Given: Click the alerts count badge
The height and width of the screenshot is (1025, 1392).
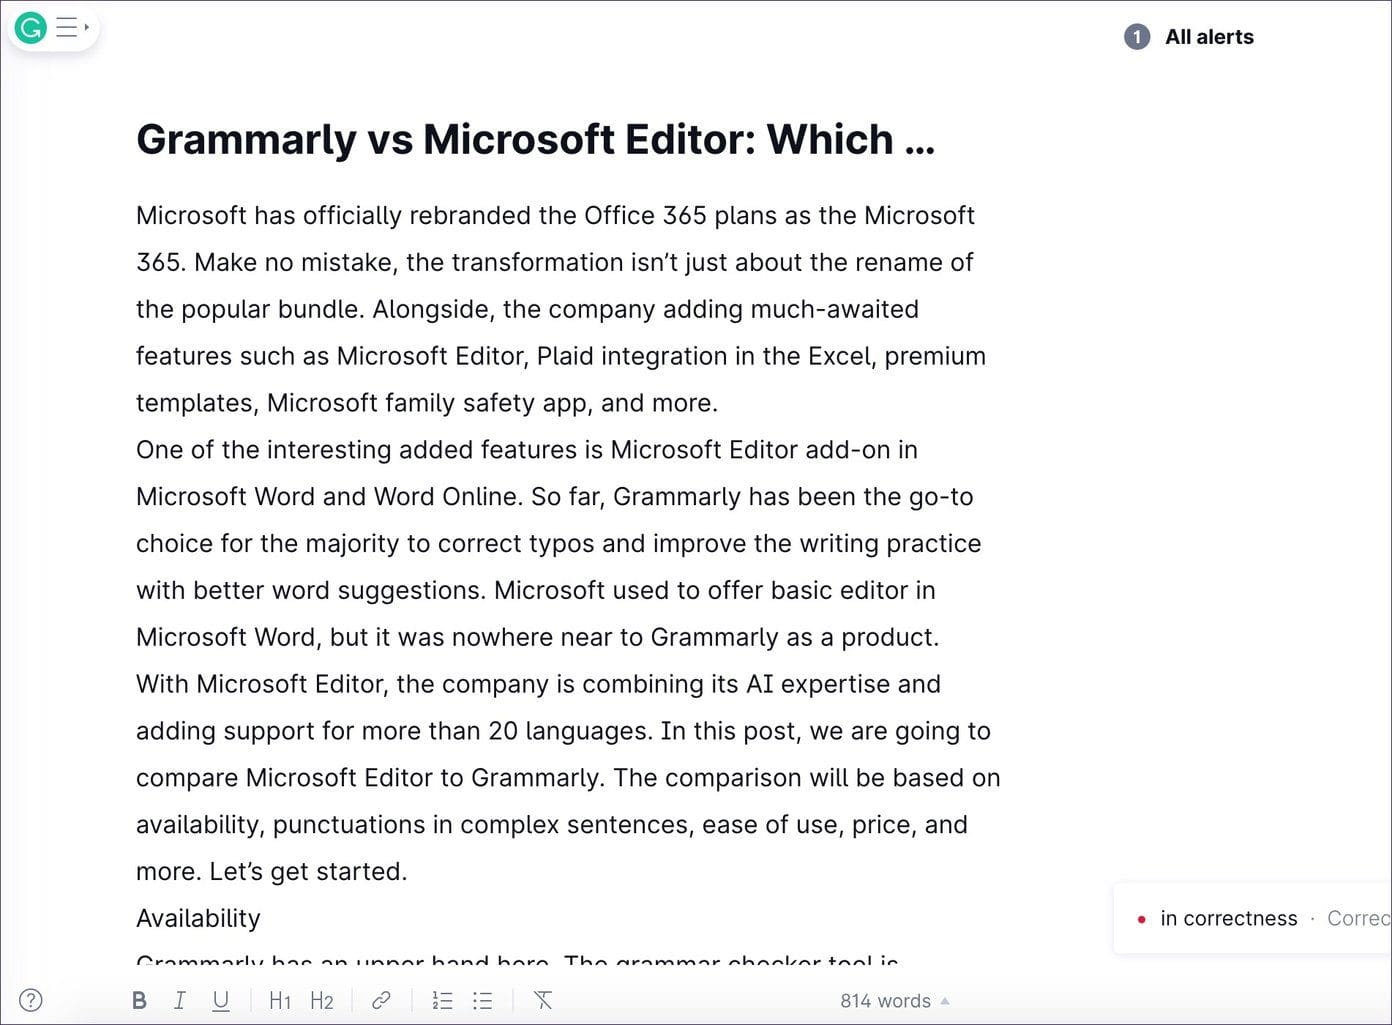Looking at the screenshot, I should (x=1137, y=37).
